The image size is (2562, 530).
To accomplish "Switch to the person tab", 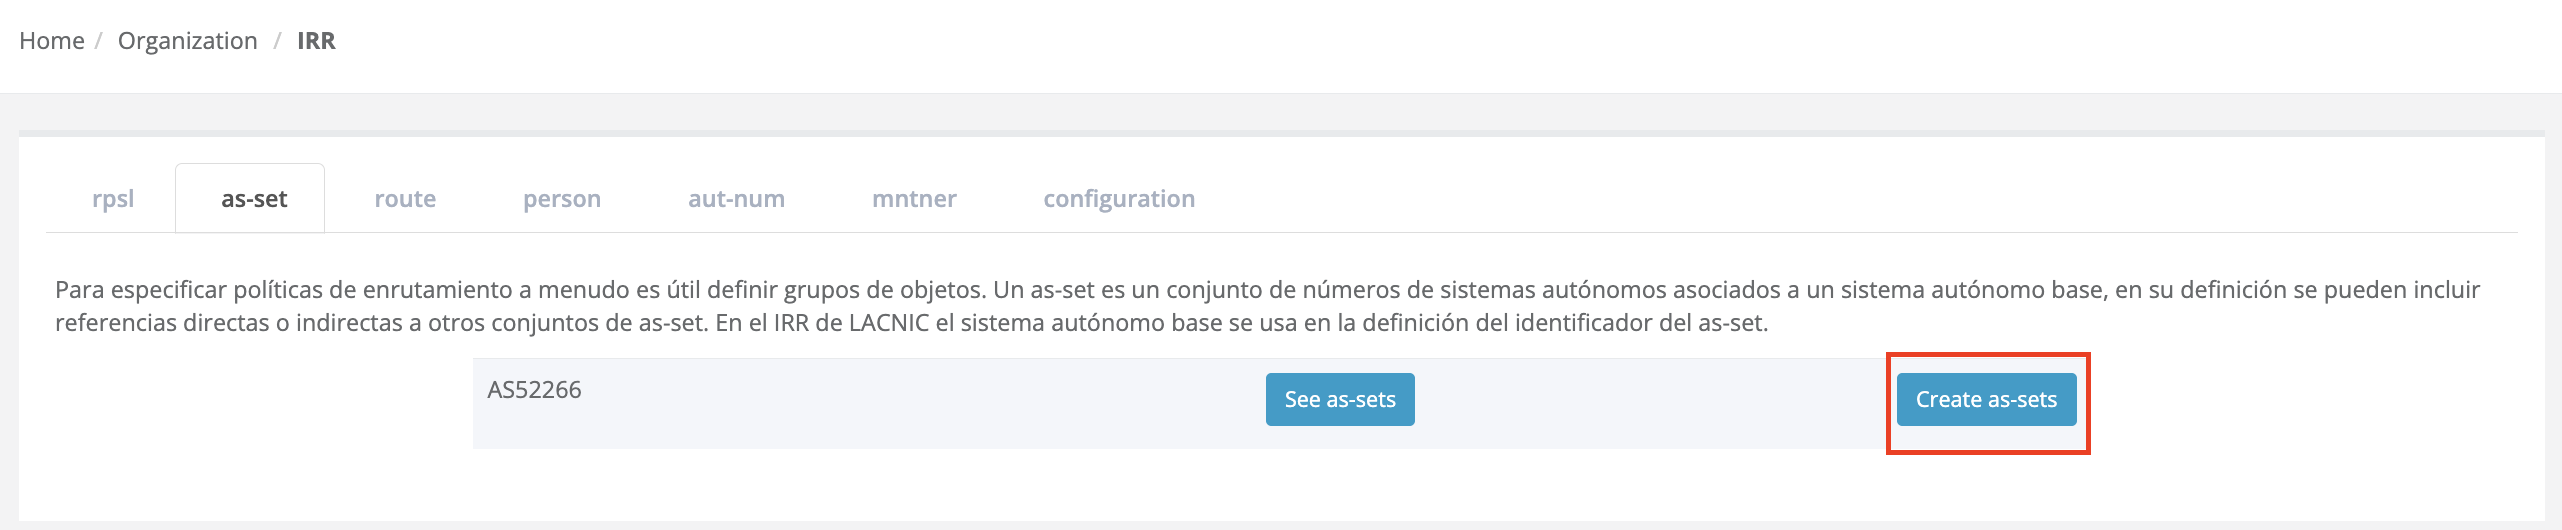I will tap(562, 199).
